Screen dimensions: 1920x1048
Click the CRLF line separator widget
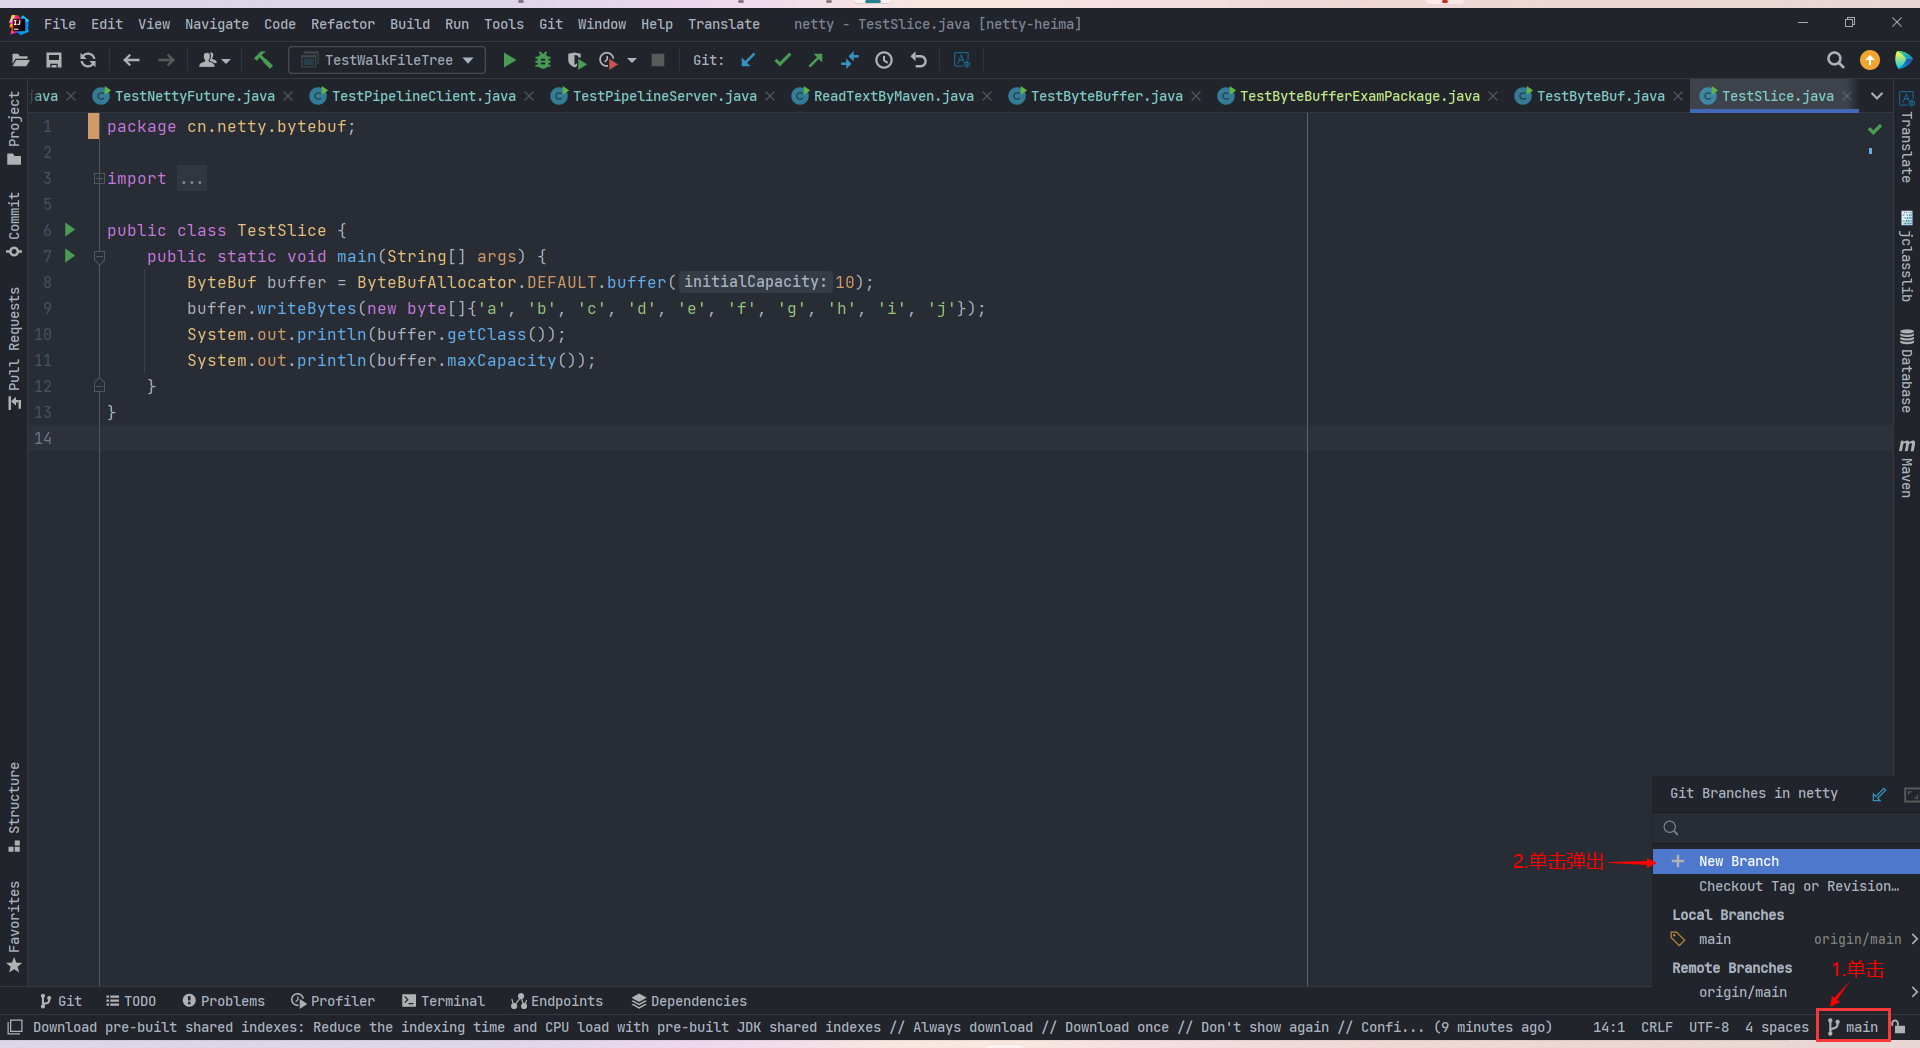pyautogui.click(x=1656, y=1027)
